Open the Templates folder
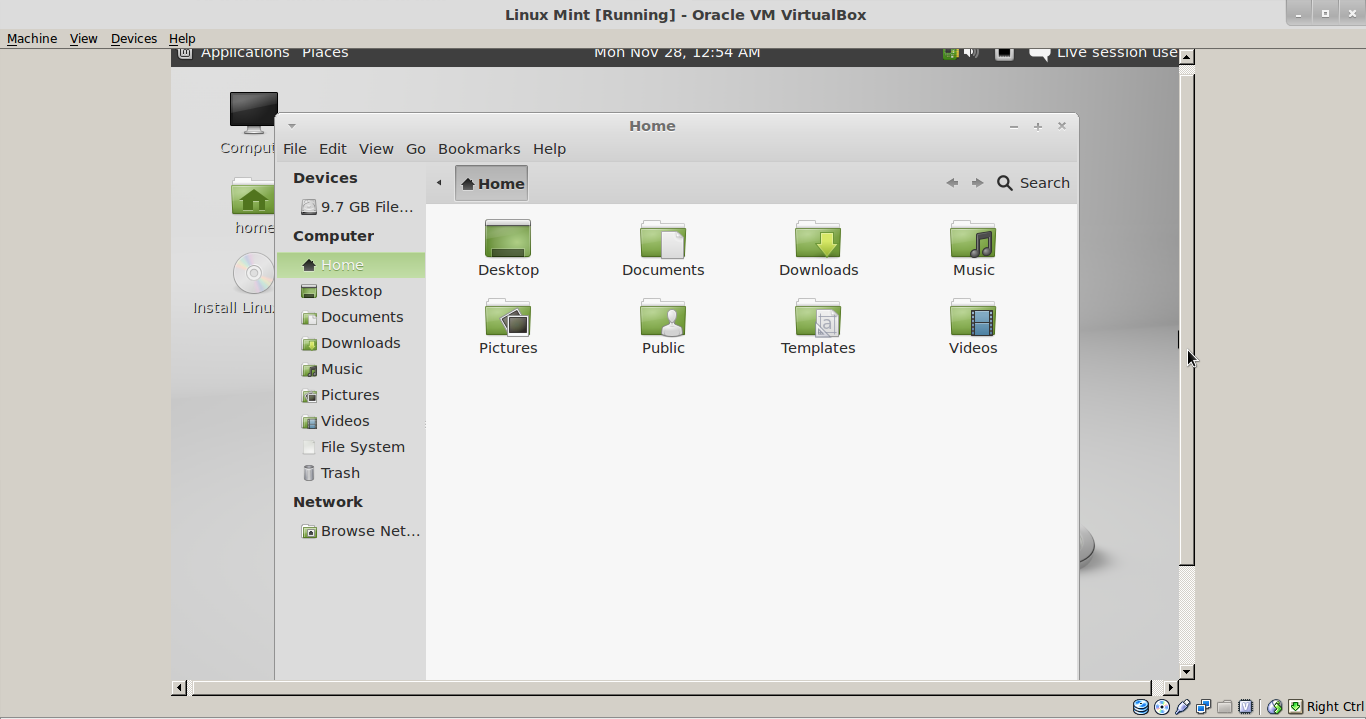This screenshot has height=719, width=1366. click(x=818, y=327)
